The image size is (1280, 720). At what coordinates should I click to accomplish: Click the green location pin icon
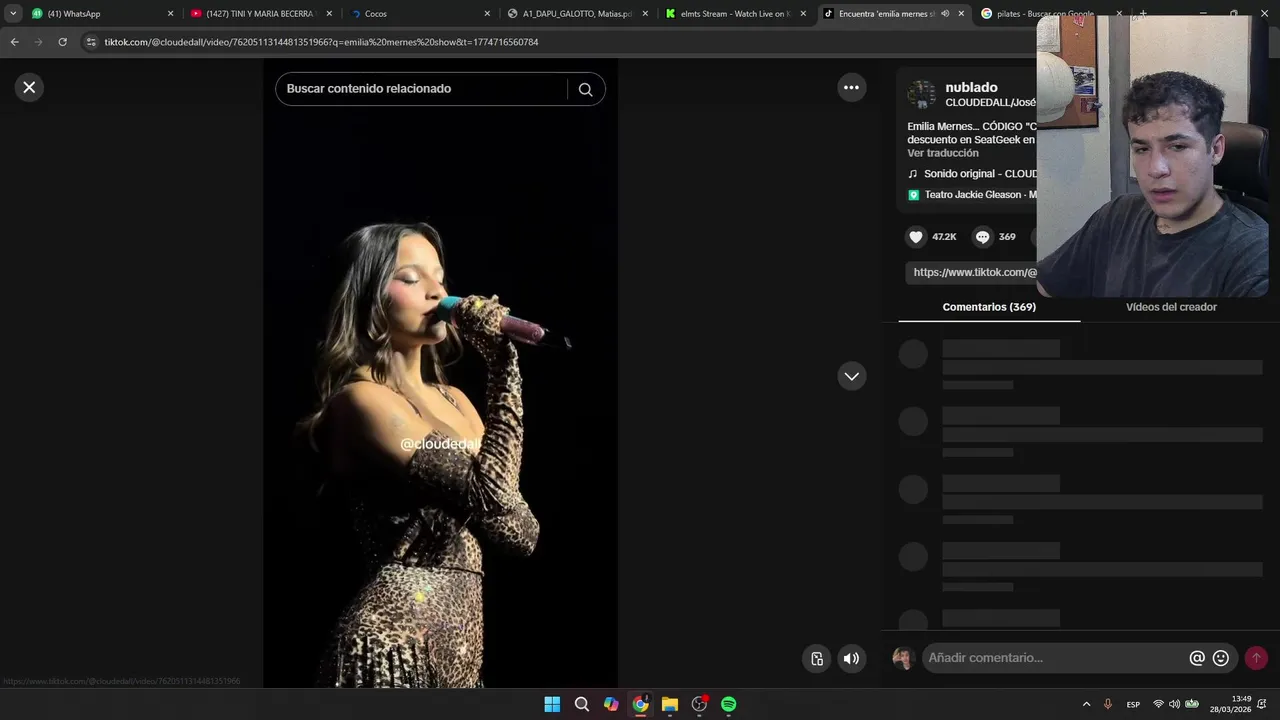[x=913, y=195]
